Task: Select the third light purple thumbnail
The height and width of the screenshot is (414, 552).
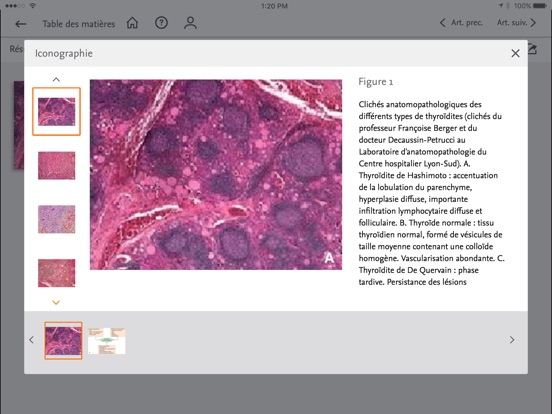Action: click(x=56, y=219)
